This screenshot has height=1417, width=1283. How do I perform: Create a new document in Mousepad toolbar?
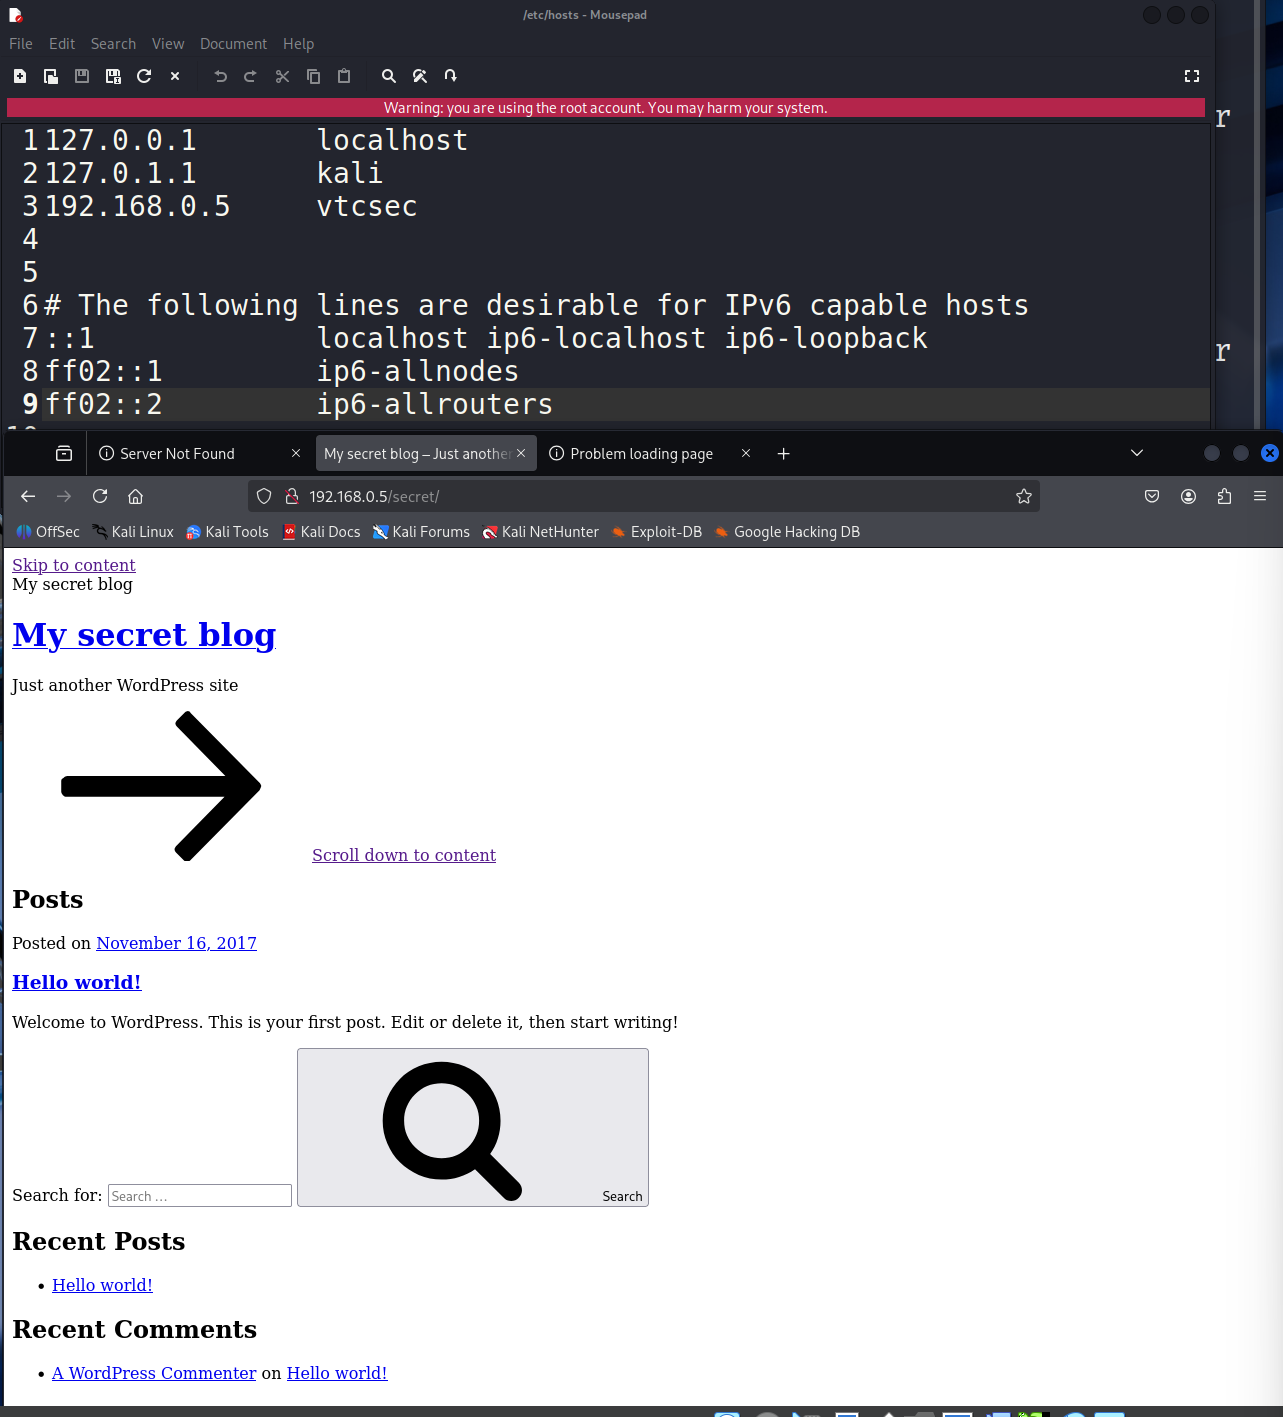20,76
